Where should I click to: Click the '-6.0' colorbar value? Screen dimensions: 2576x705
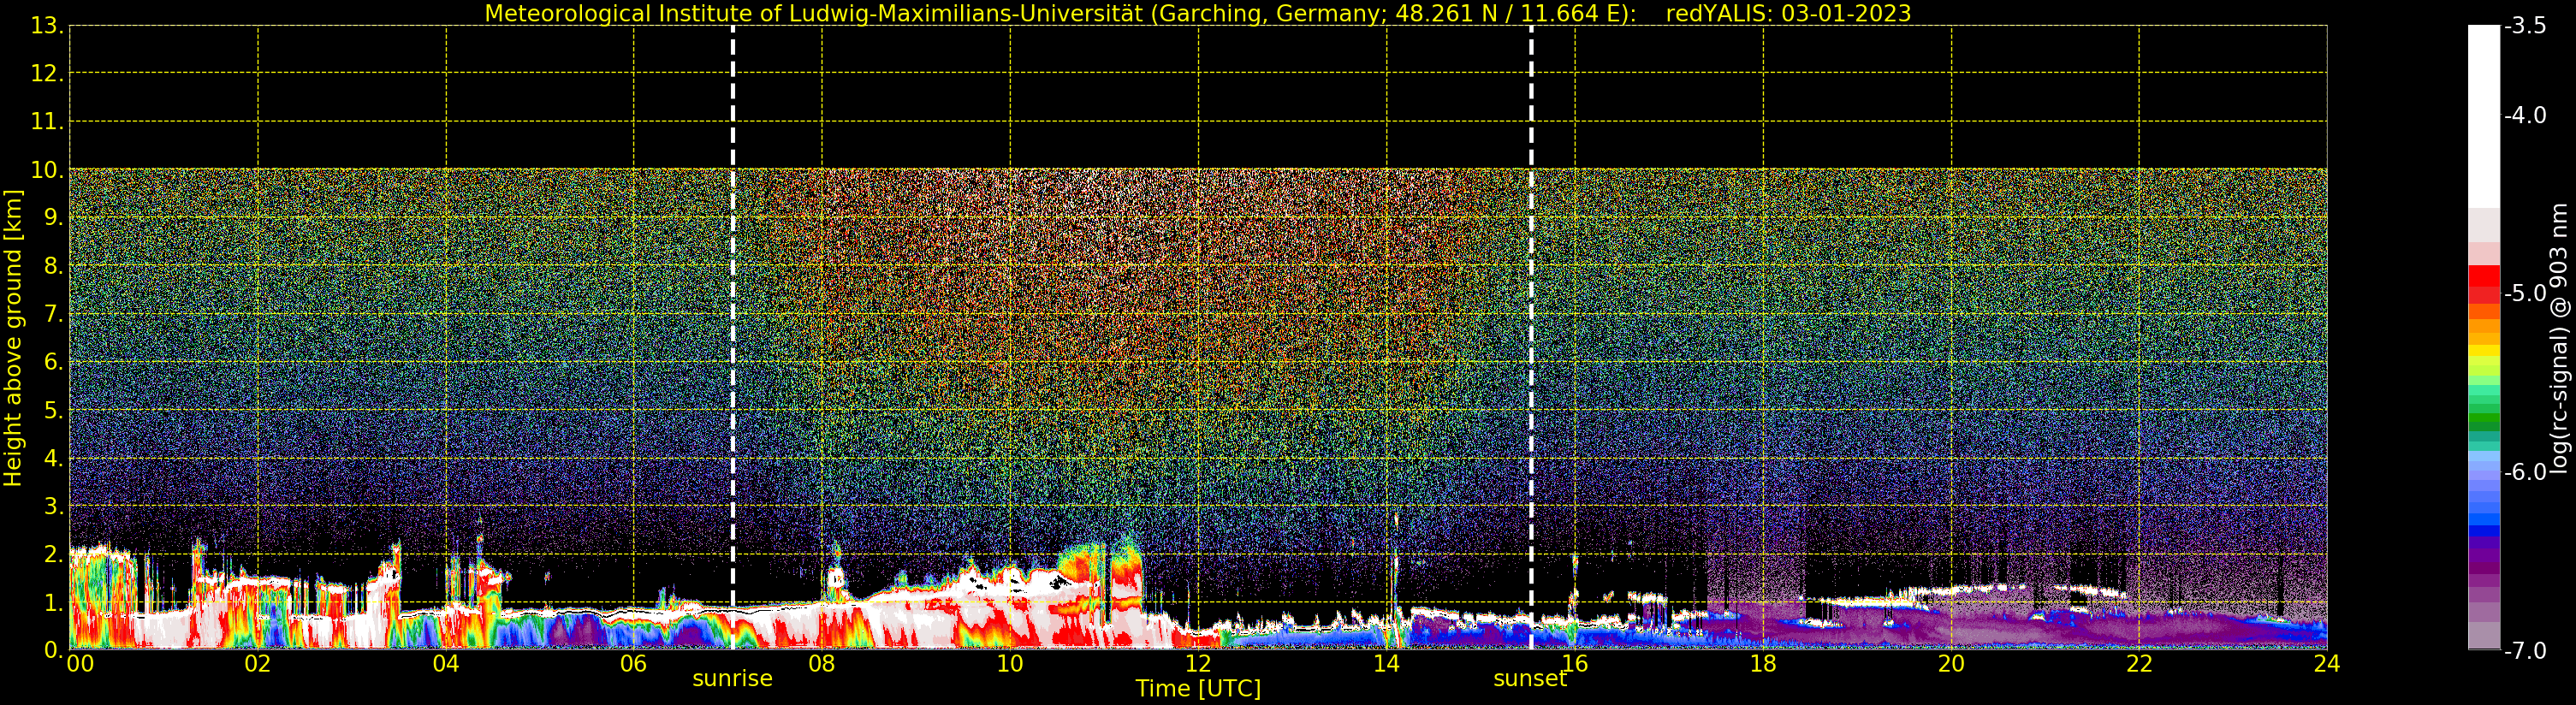click(2525, 472)
